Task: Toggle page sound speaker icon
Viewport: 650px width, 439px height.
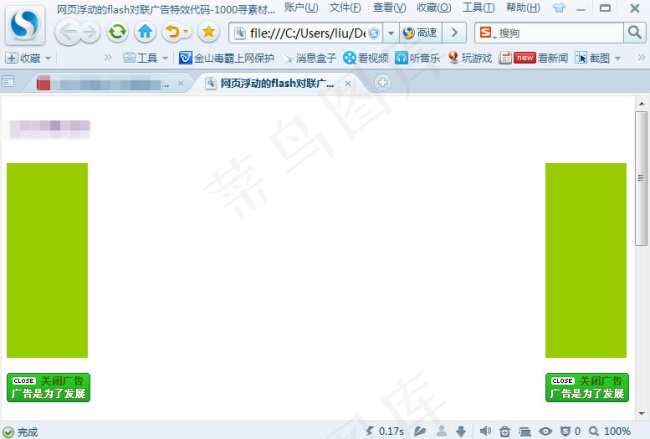Action: click(x=485, y=432)
